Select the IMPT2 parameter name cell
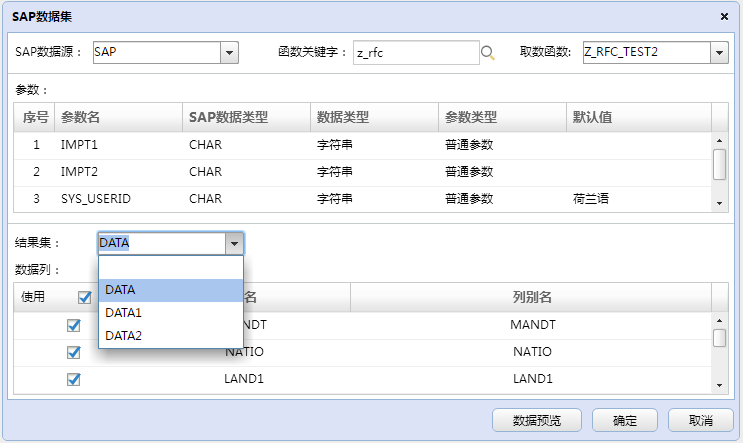 [118, 172]
